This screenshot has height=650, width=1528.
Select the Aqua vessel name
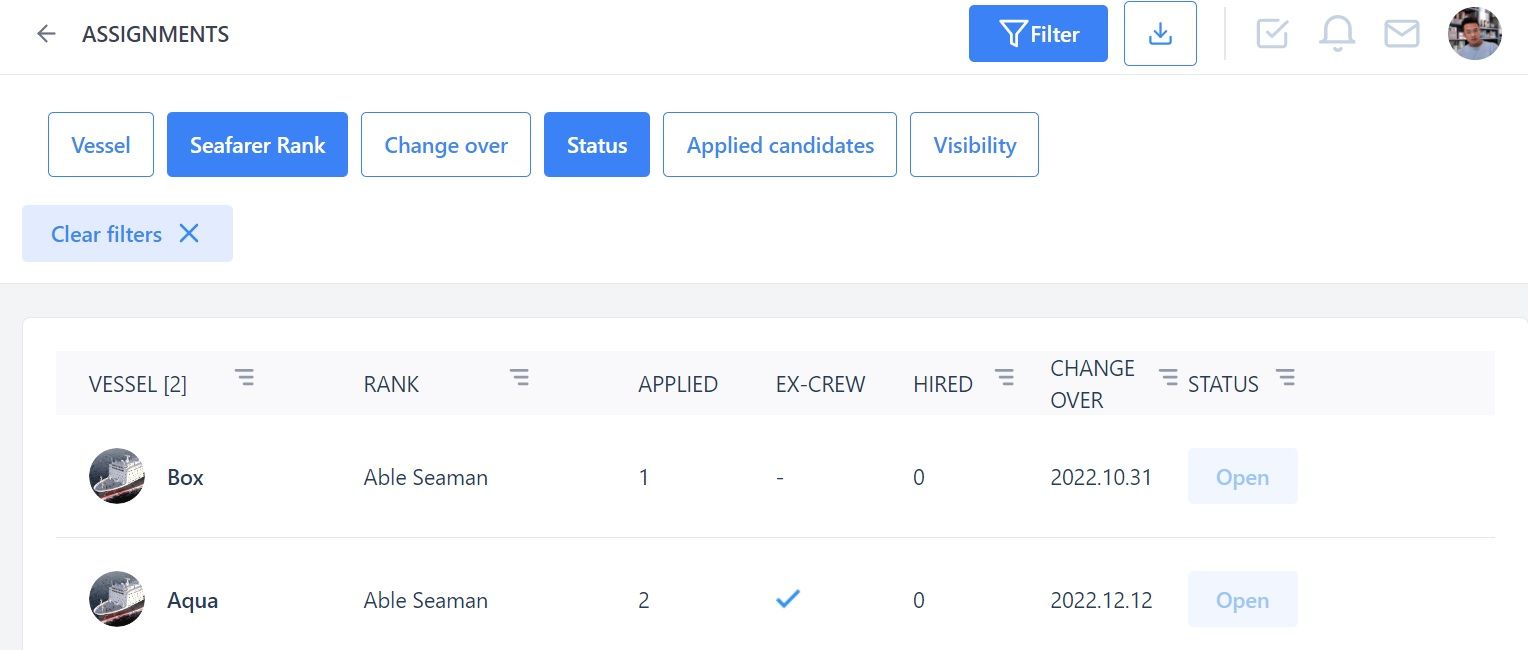[x=193, y=601]
